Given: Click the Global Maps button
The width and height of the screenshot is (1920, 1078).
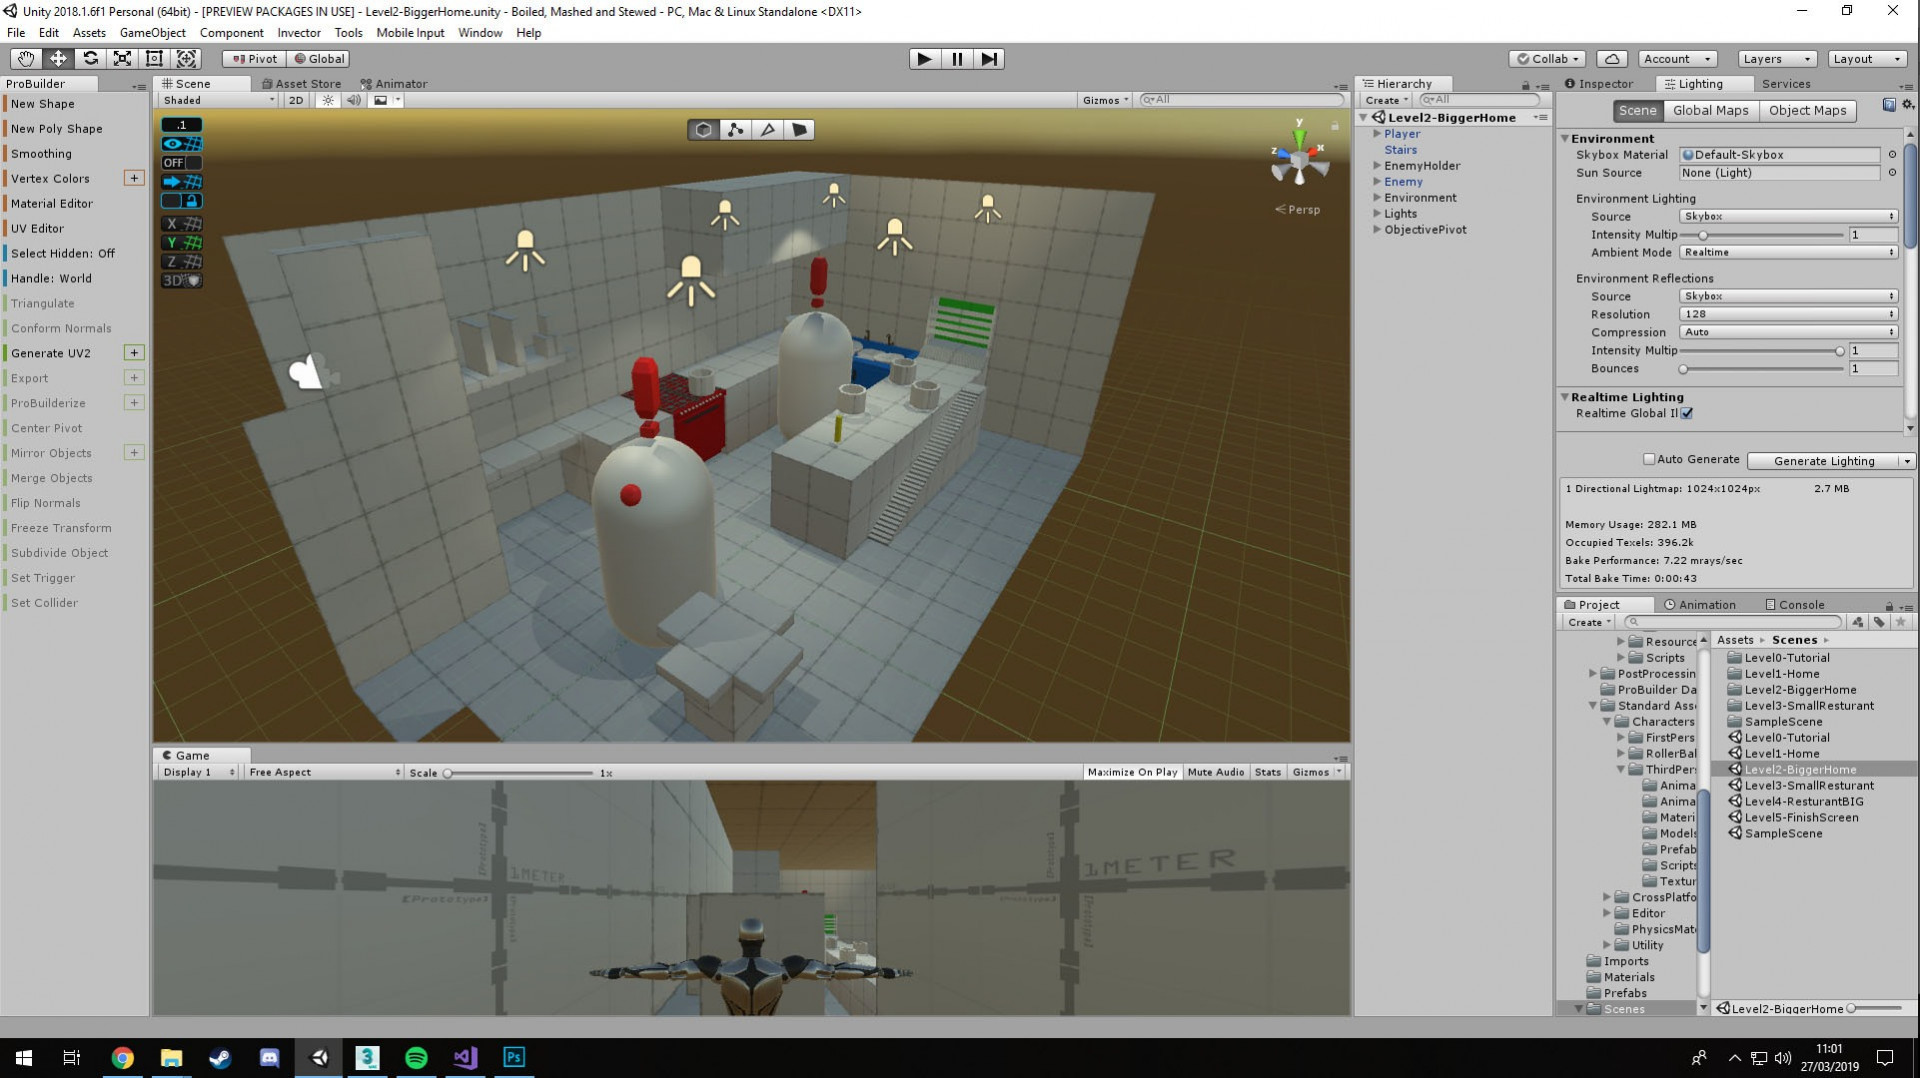Looking at the screenshot, I should [1710, 111].
